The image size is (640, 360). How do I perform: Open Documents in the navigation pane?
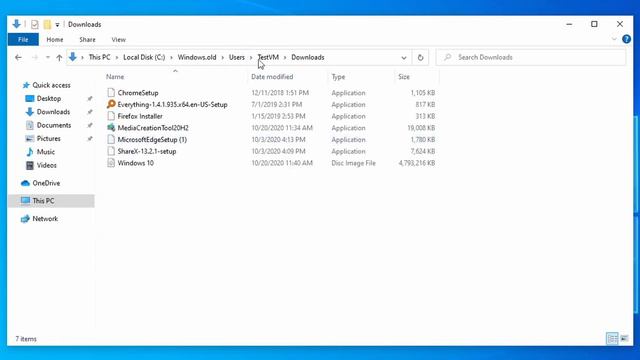53,125
